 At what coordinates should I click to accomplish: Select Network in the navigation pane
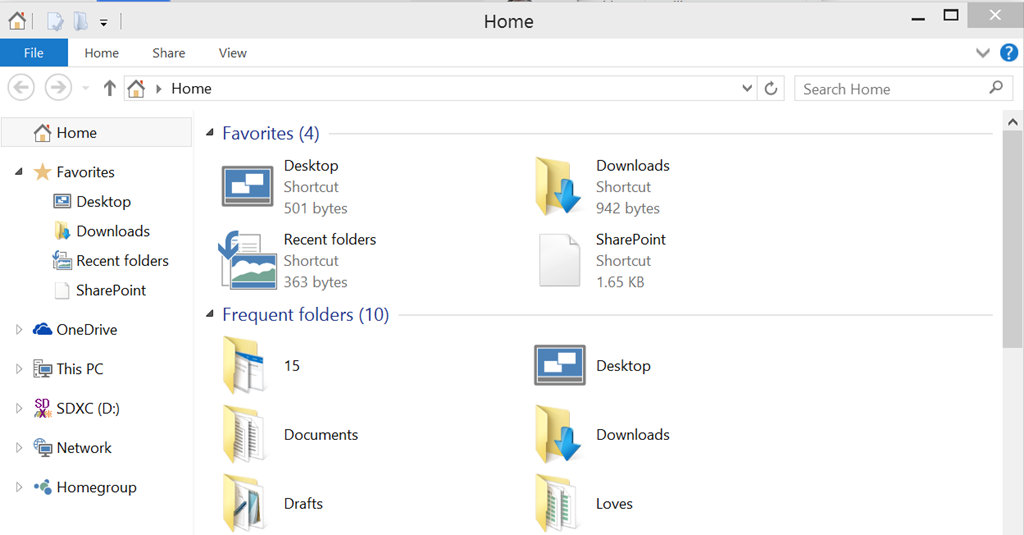click(84, 448)
